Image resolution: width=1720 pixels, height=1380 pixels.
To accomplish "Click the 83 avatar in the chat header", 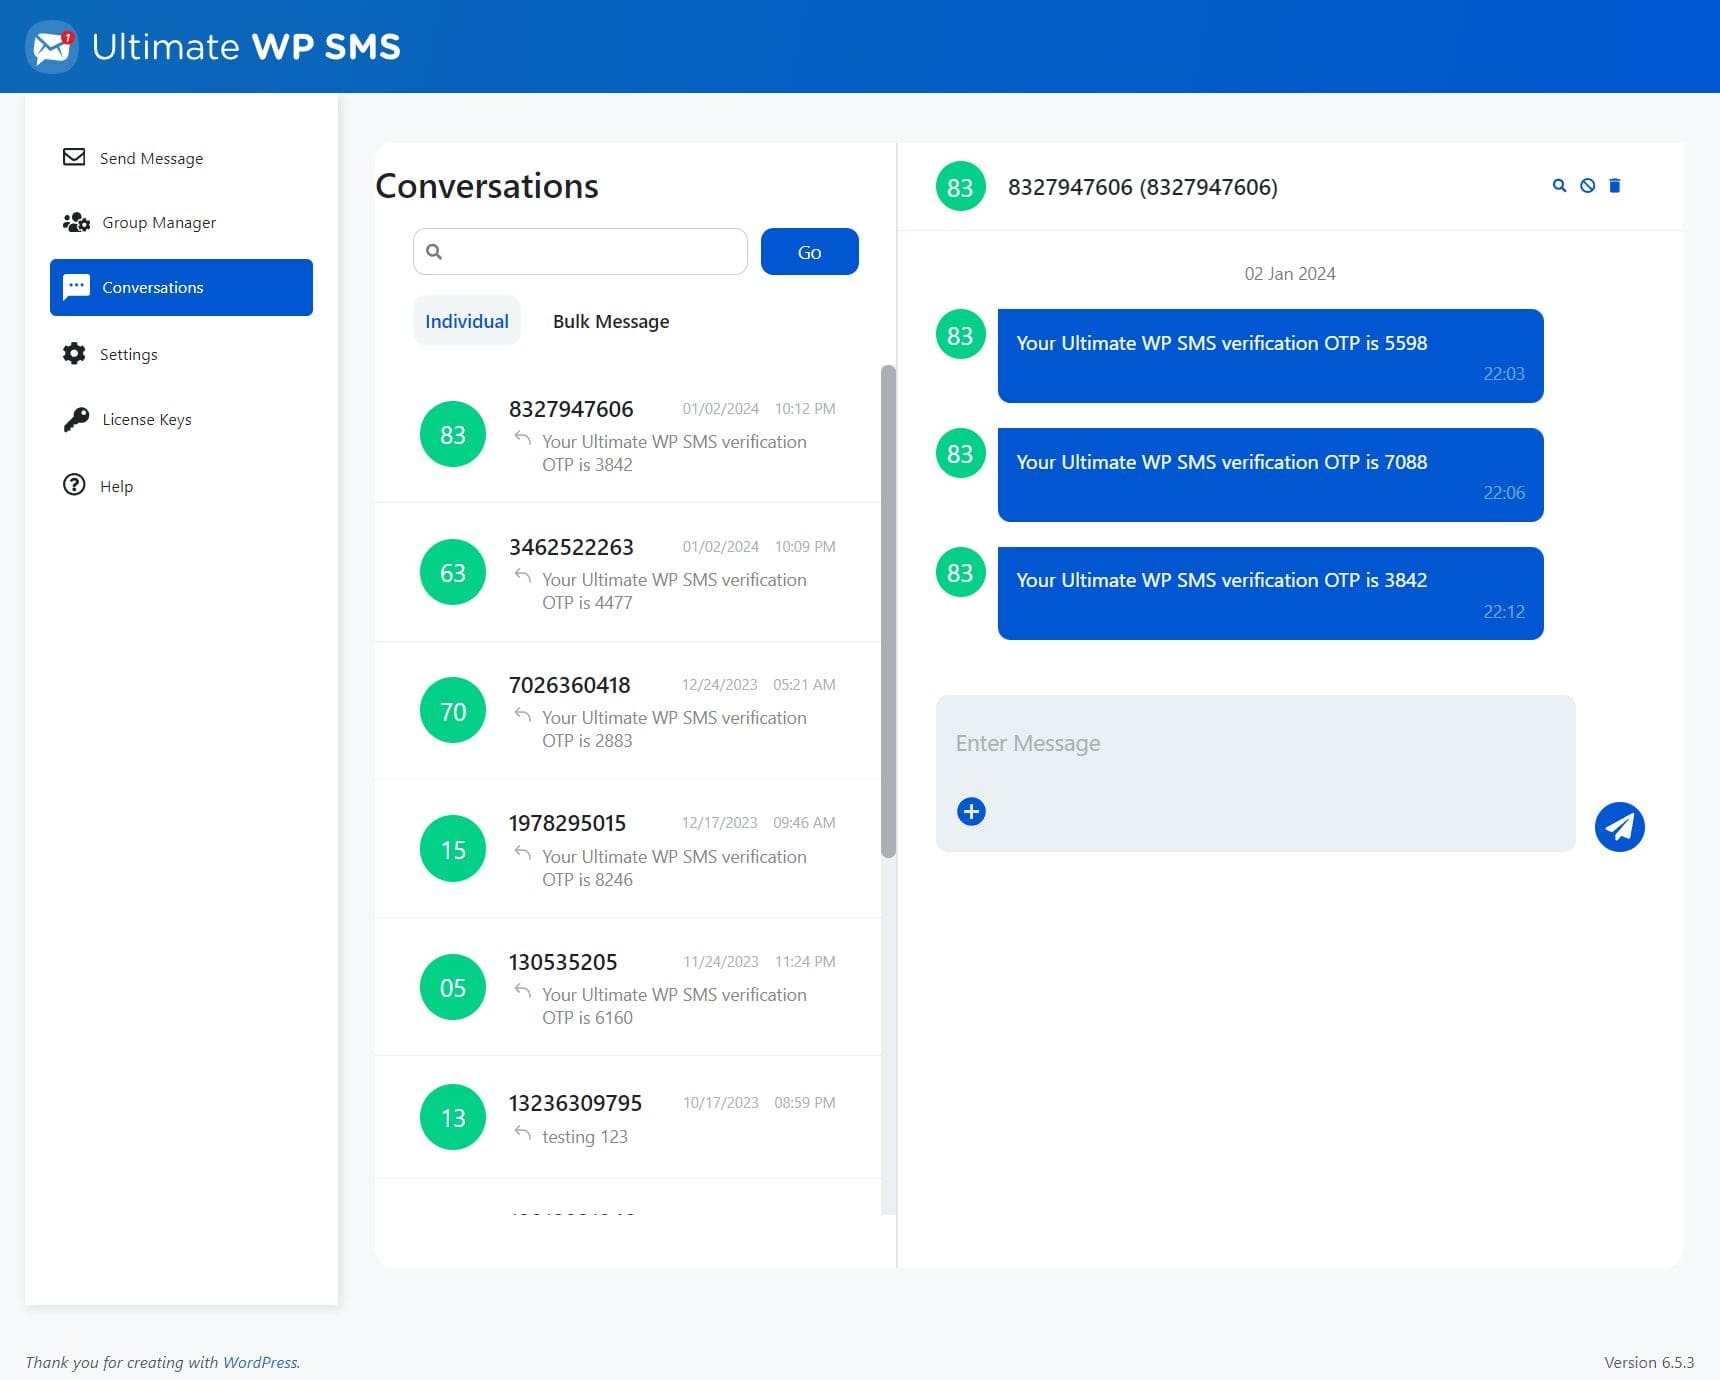I will click(x=960, y=187).
